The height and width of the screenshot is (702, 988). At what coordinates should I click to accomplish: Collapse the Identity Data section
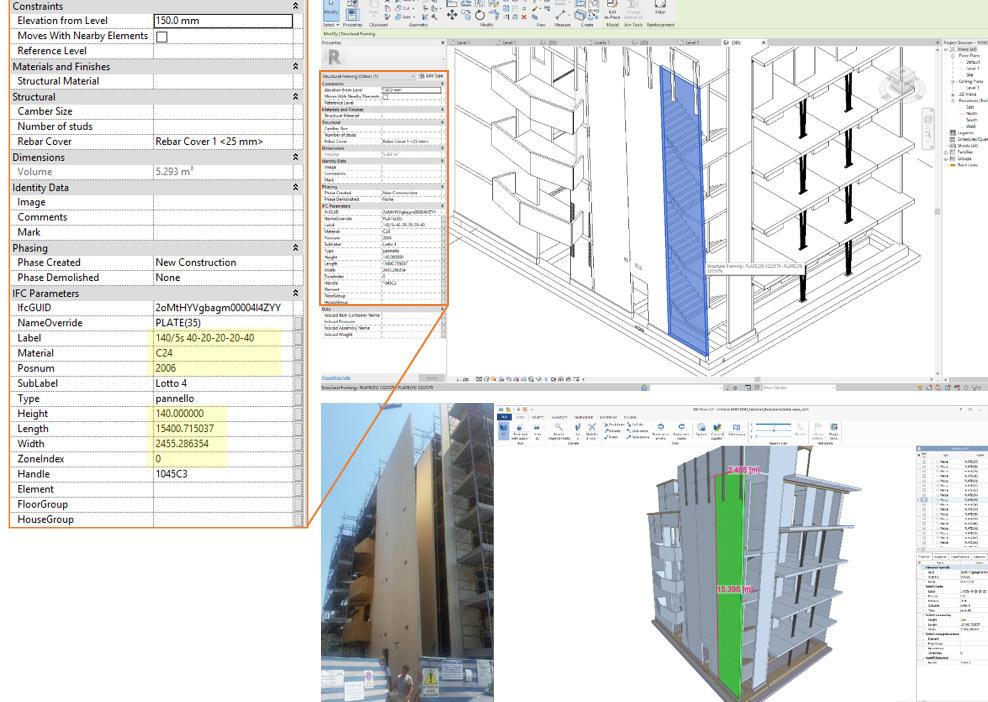296,187
